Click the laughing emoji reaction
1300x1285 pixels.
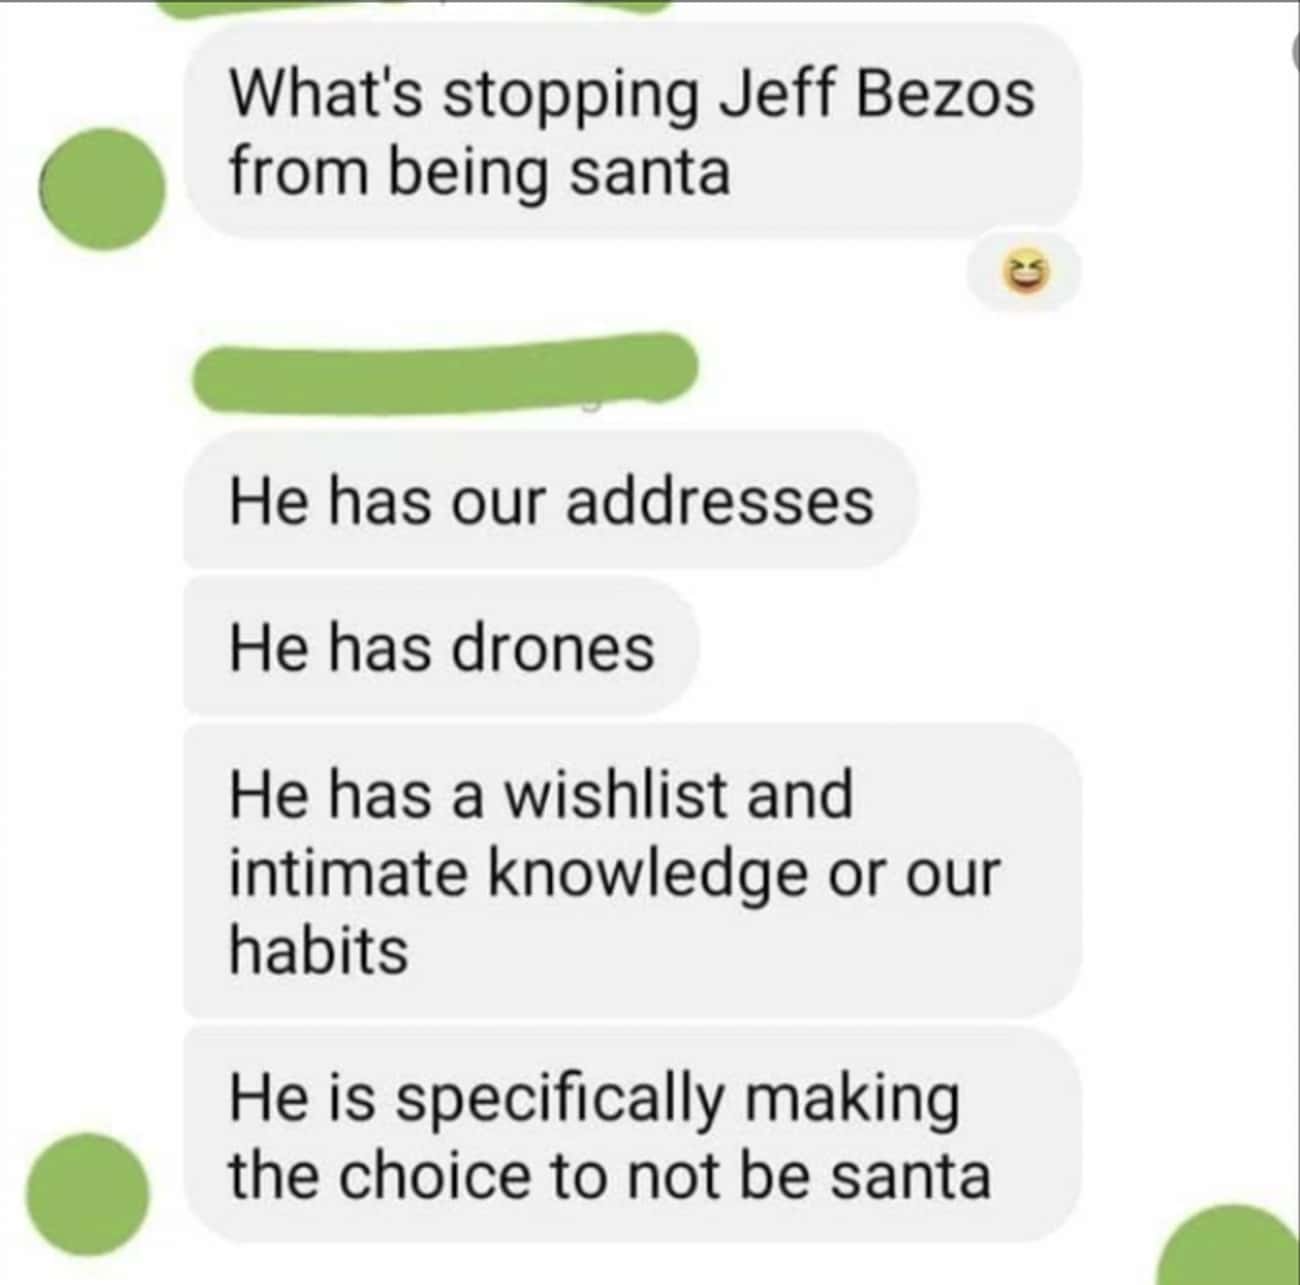coord(1025,270)
